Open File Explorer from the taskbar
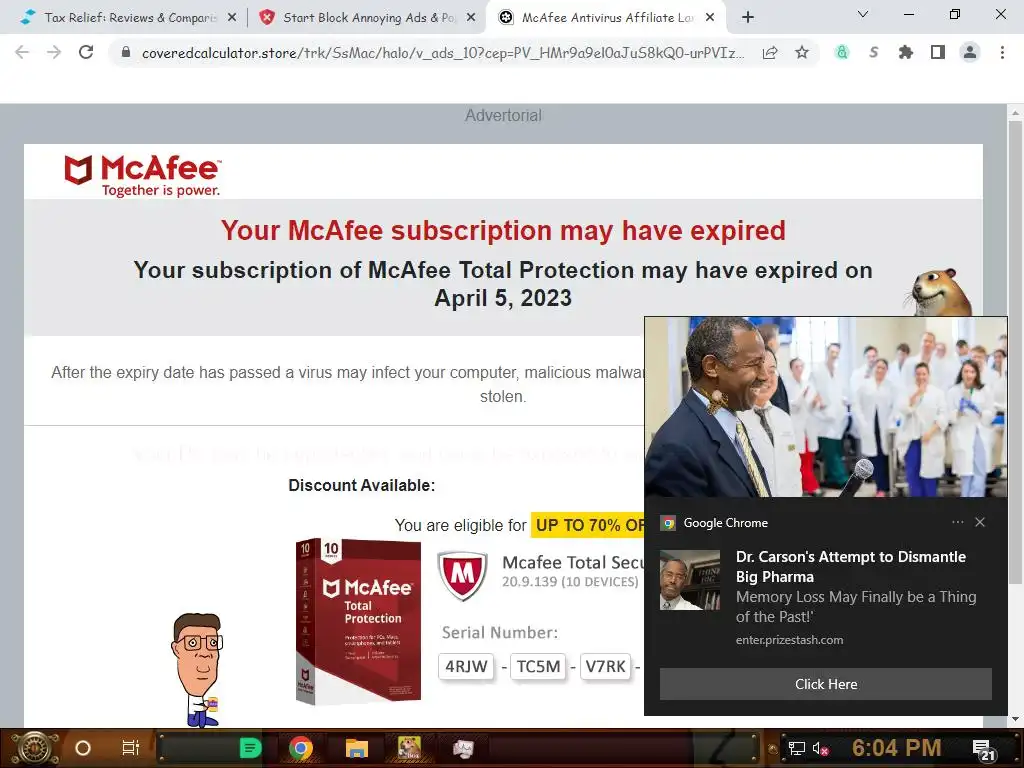 [357, 748]
